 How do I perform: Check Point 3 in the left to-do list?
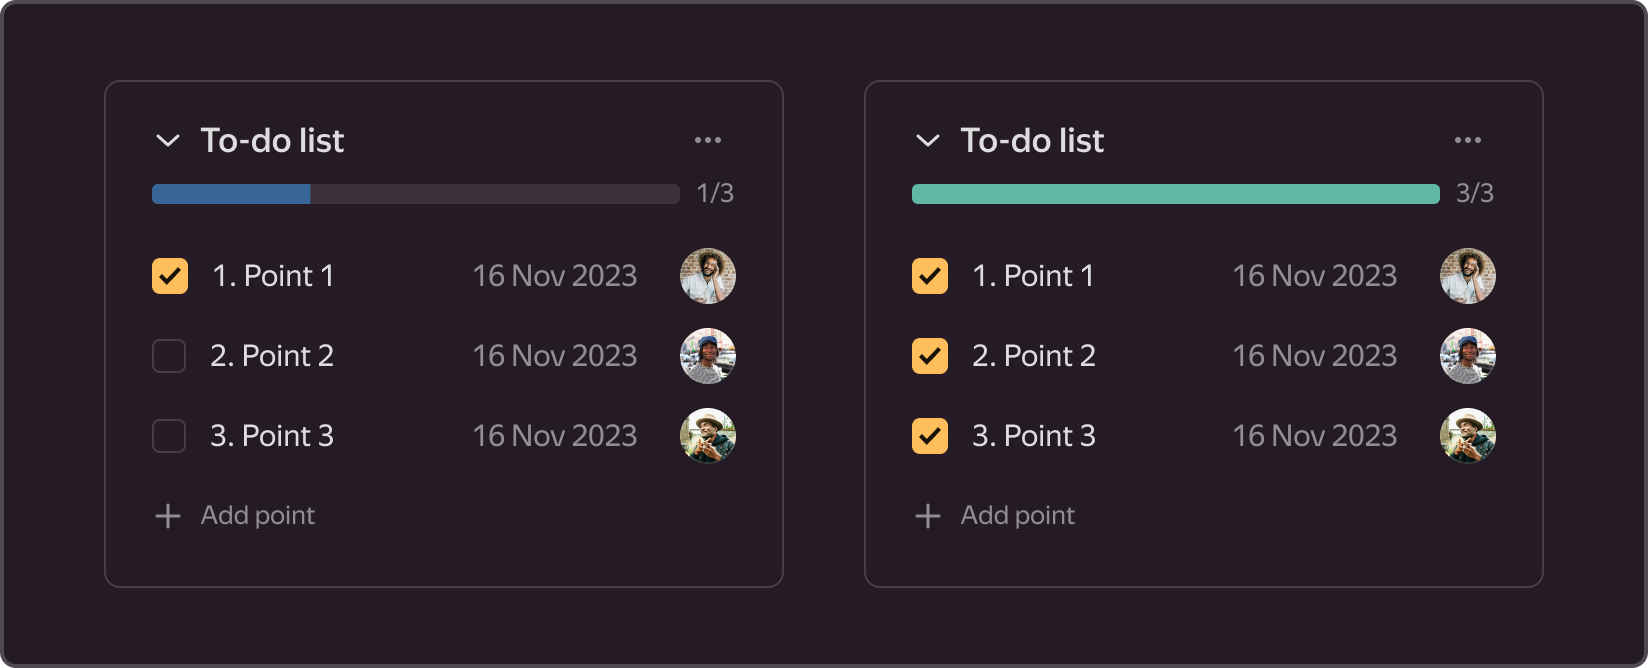pos(169,436)
